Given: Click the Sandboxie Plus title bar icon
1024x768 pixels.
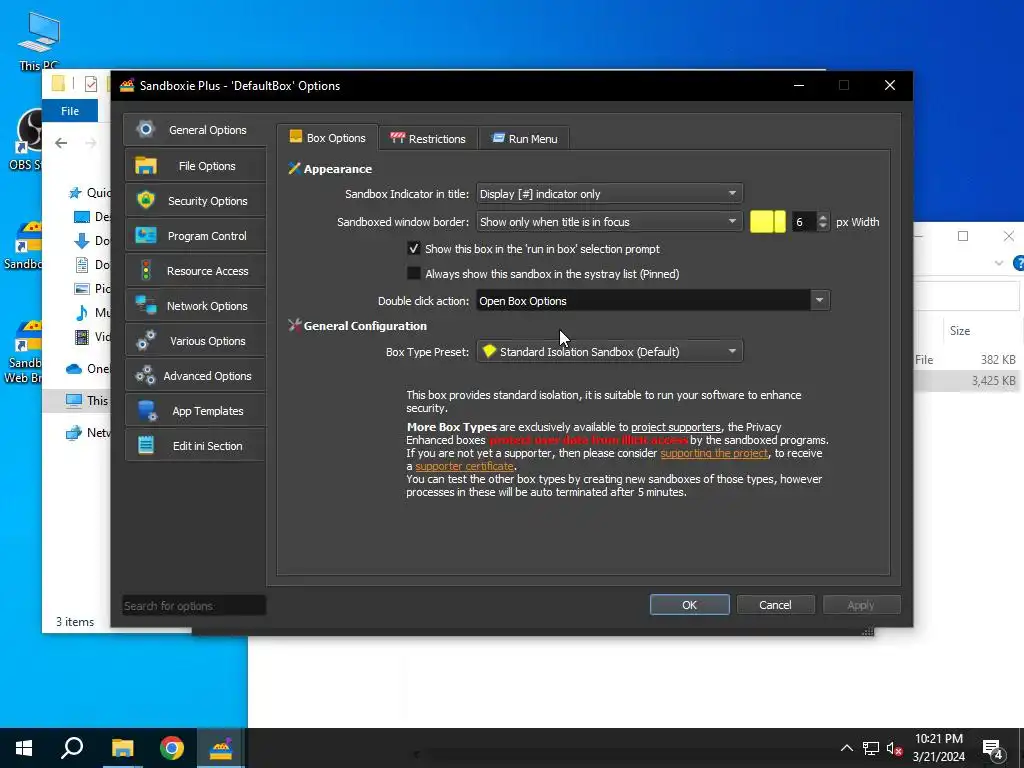Looking at the screenshot, I should tap(127, 86).
